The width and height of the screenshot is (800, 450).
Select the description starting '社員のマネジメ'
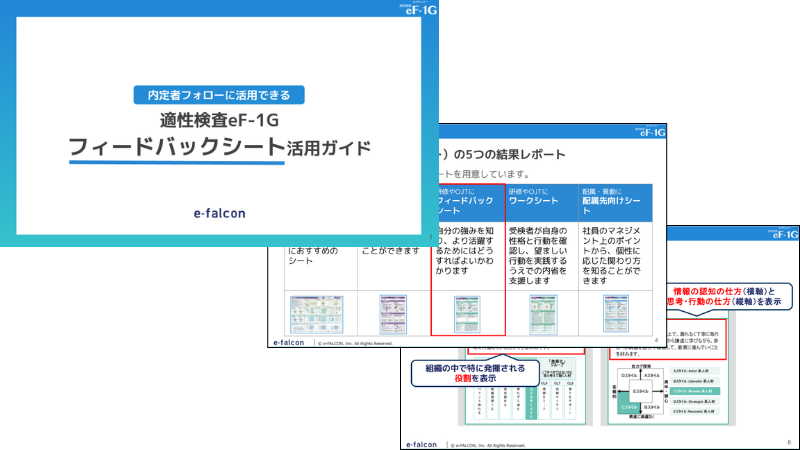[x=612, y=256]
